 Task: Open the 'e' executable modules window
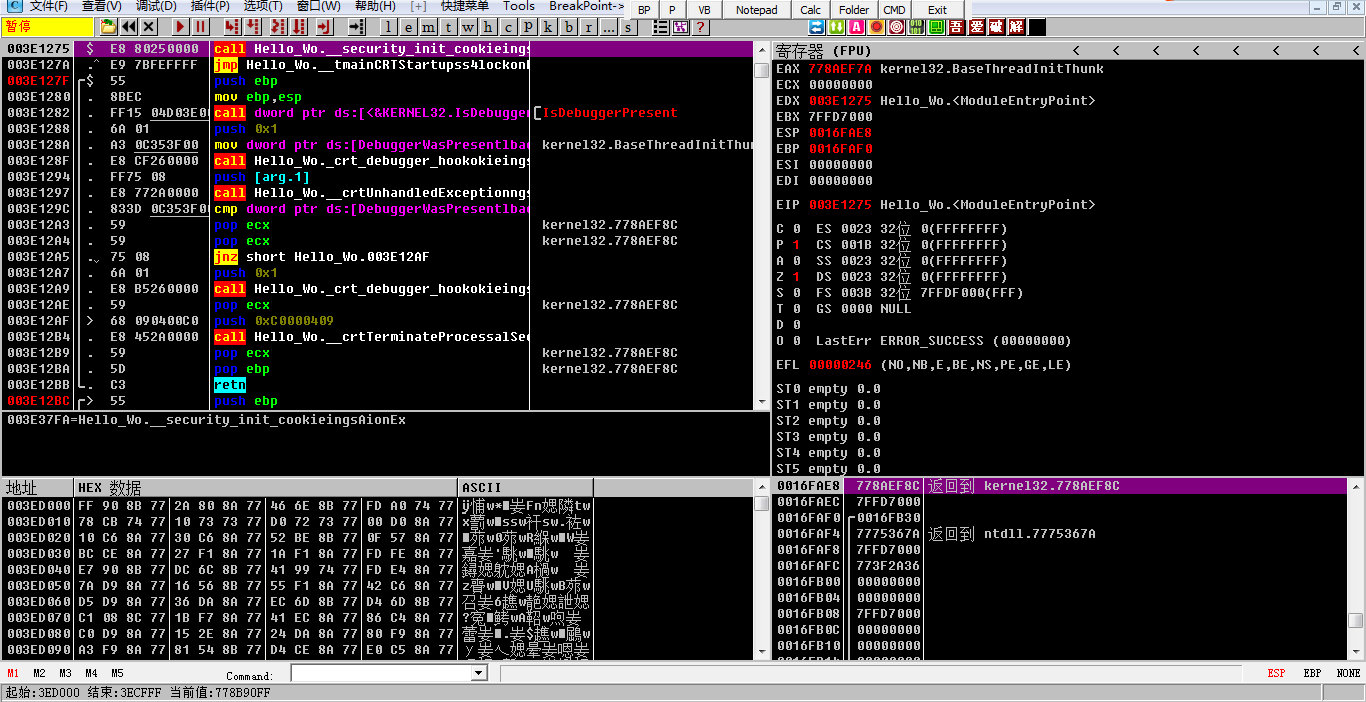(408, 27)
